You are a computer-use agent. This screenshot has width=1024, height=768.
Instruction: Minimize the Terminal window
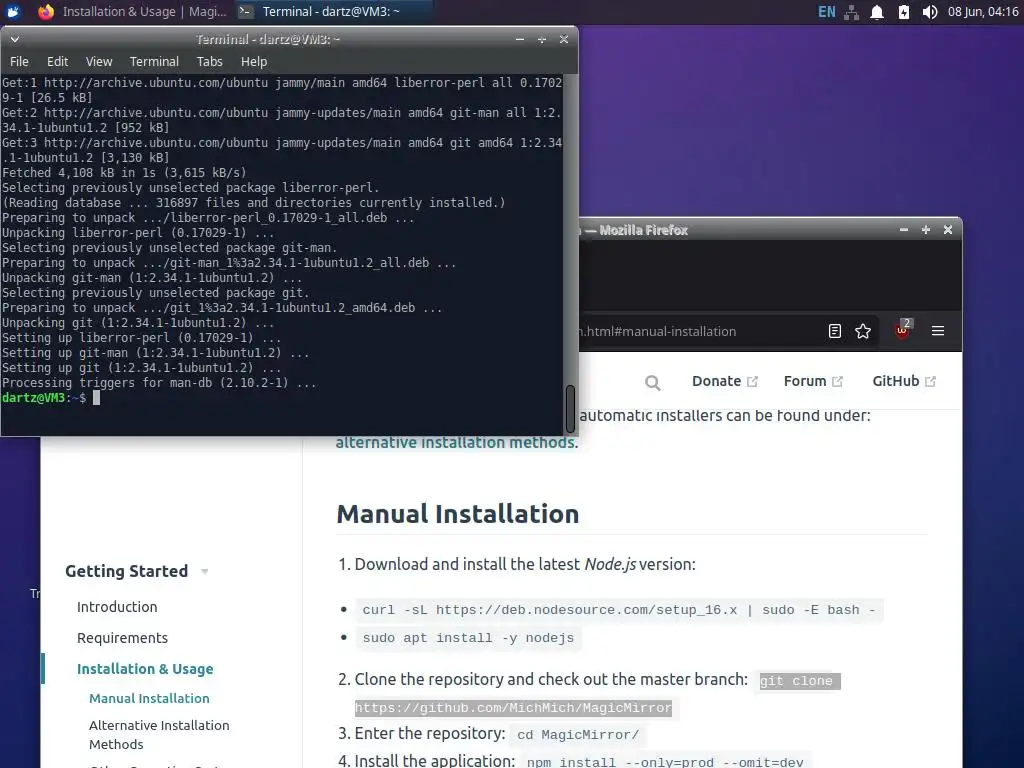coord(520,39)
